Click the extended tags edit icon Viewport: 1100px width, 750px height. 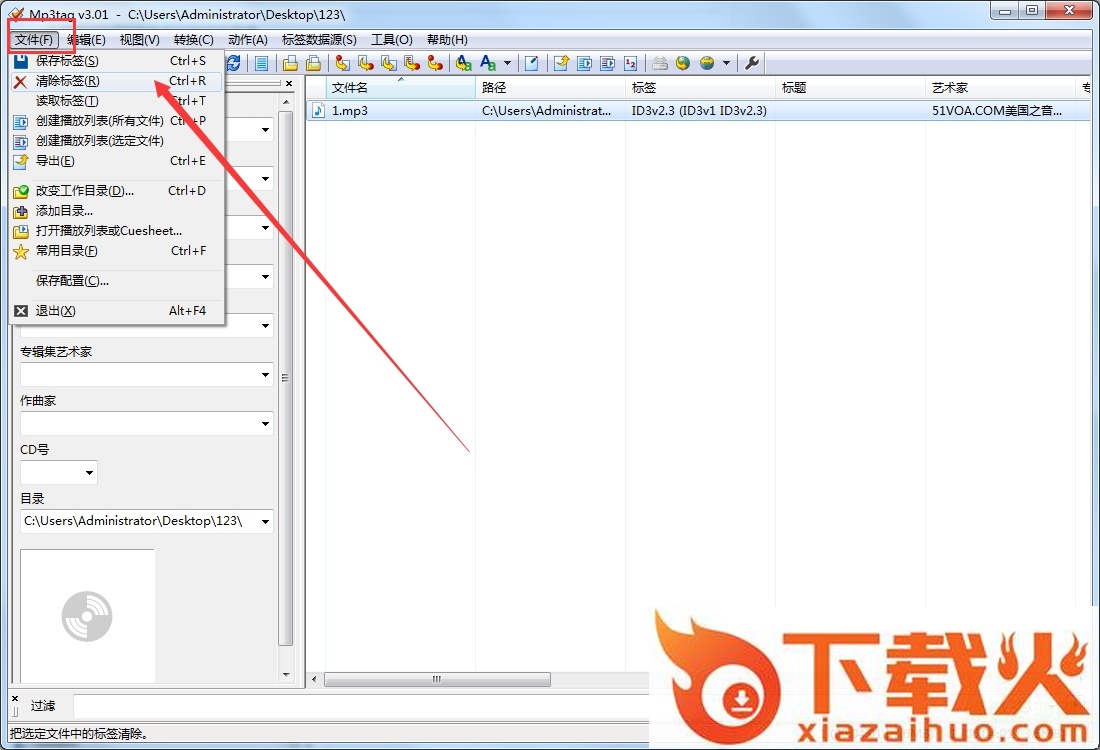(x=532, y=63)
